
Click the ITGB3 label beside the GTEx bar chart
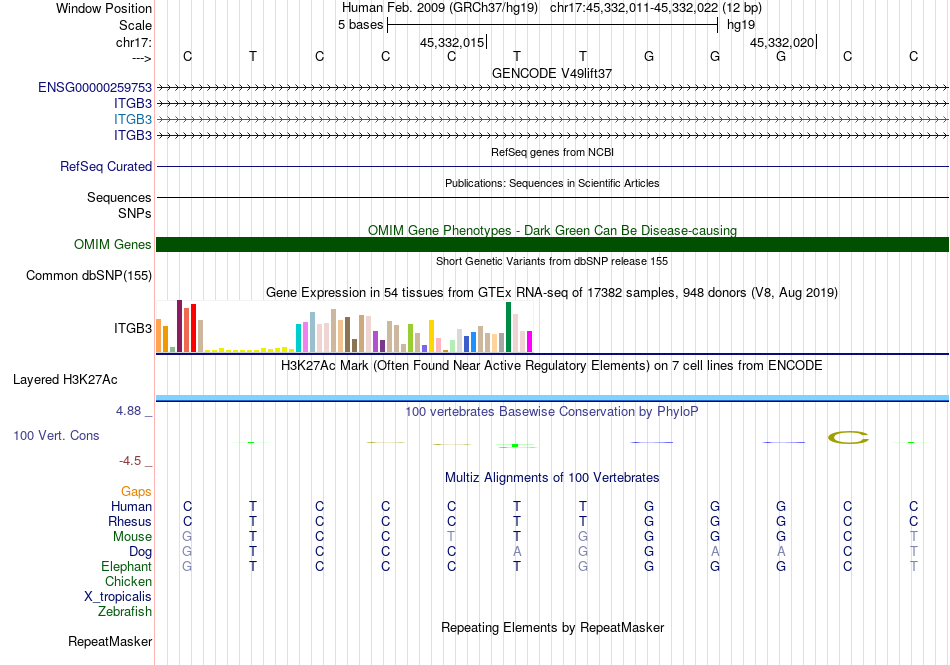coord(133,328)
